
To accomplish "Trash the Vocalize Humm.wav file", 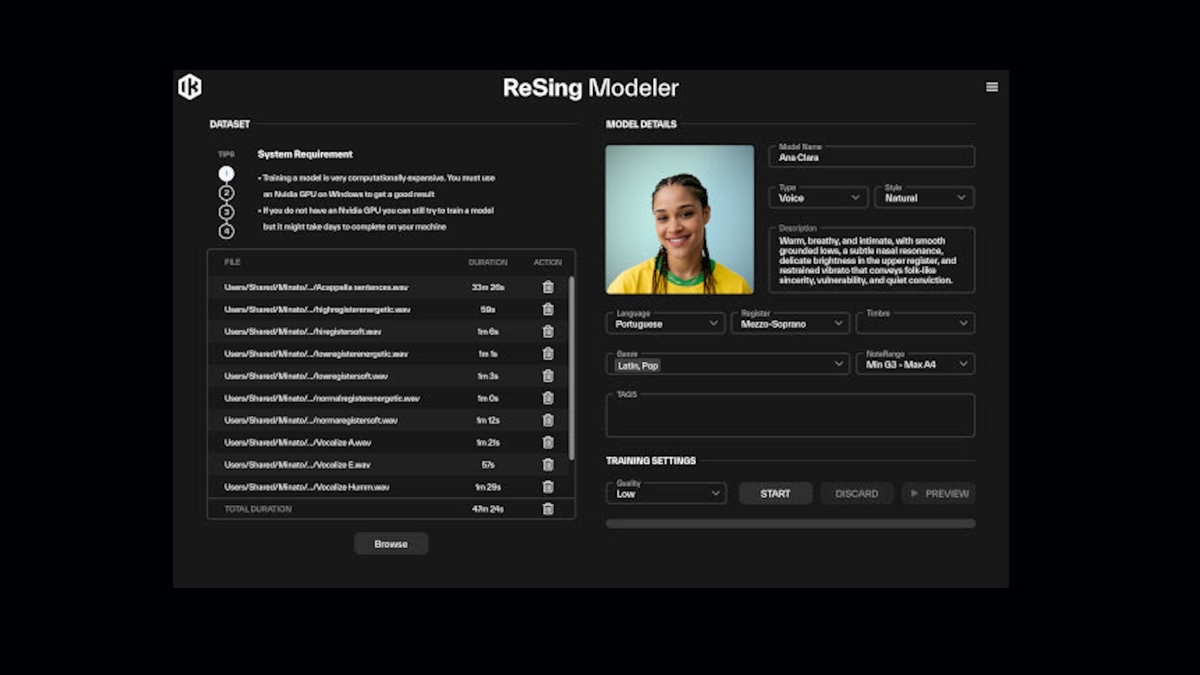I will (548, 486).
